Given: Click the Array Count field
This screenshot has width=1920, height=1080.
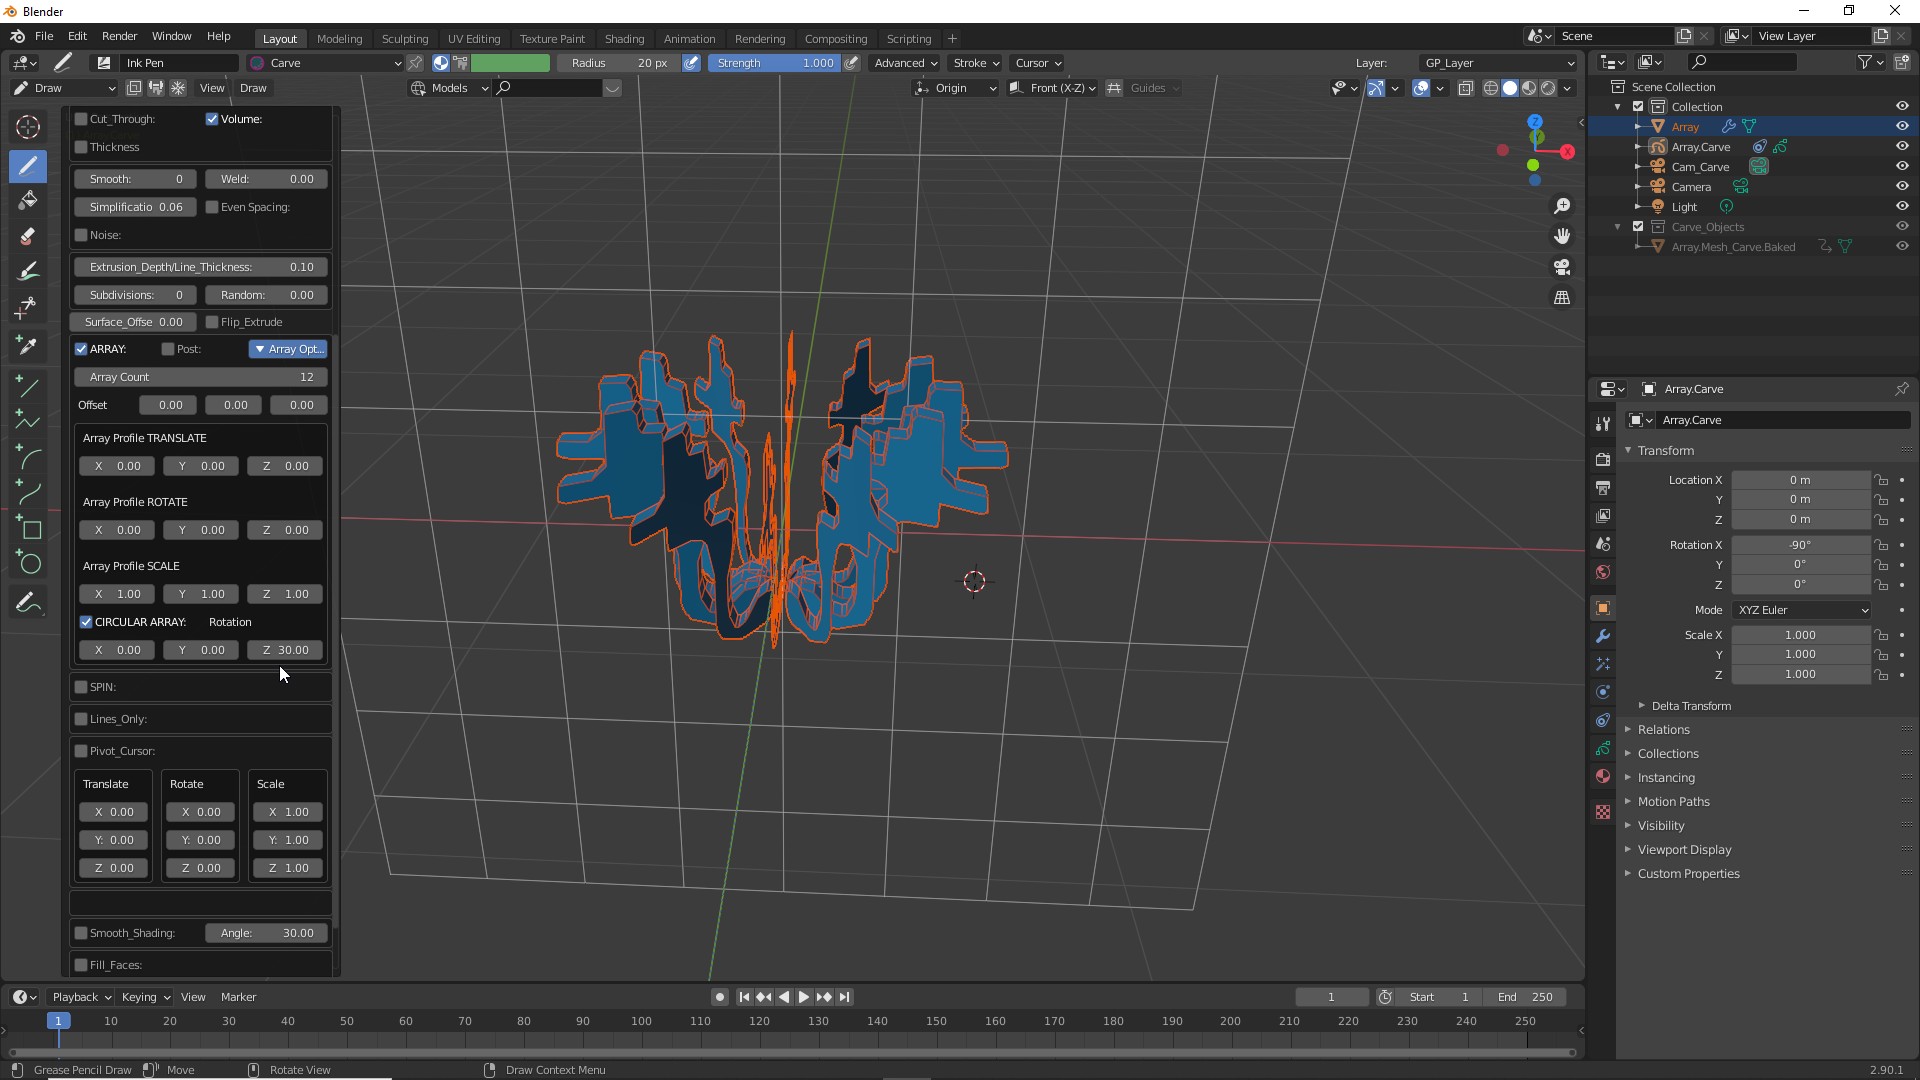Looking at the screenshot, I should [x=200, y=377].
